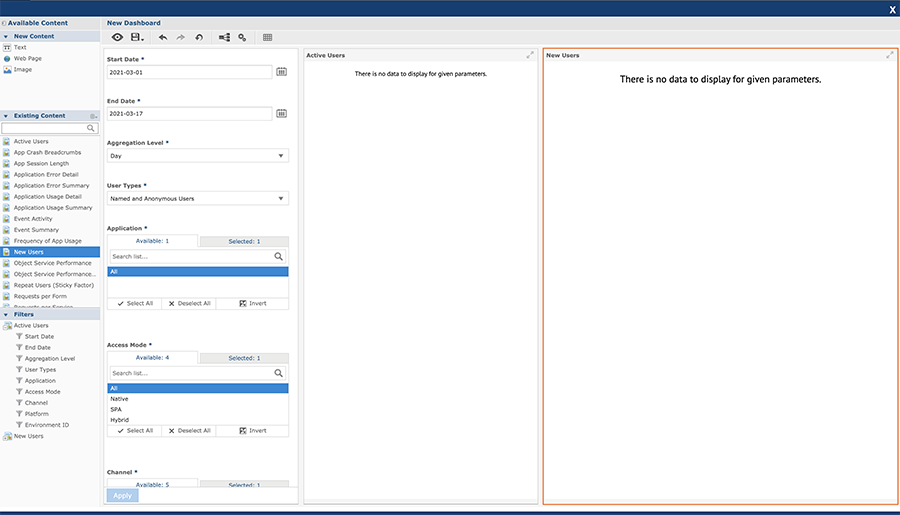Click the preview (eye) toolbar icon
Viewport: 900px width, 515px height.
click(x=117, y=37)
